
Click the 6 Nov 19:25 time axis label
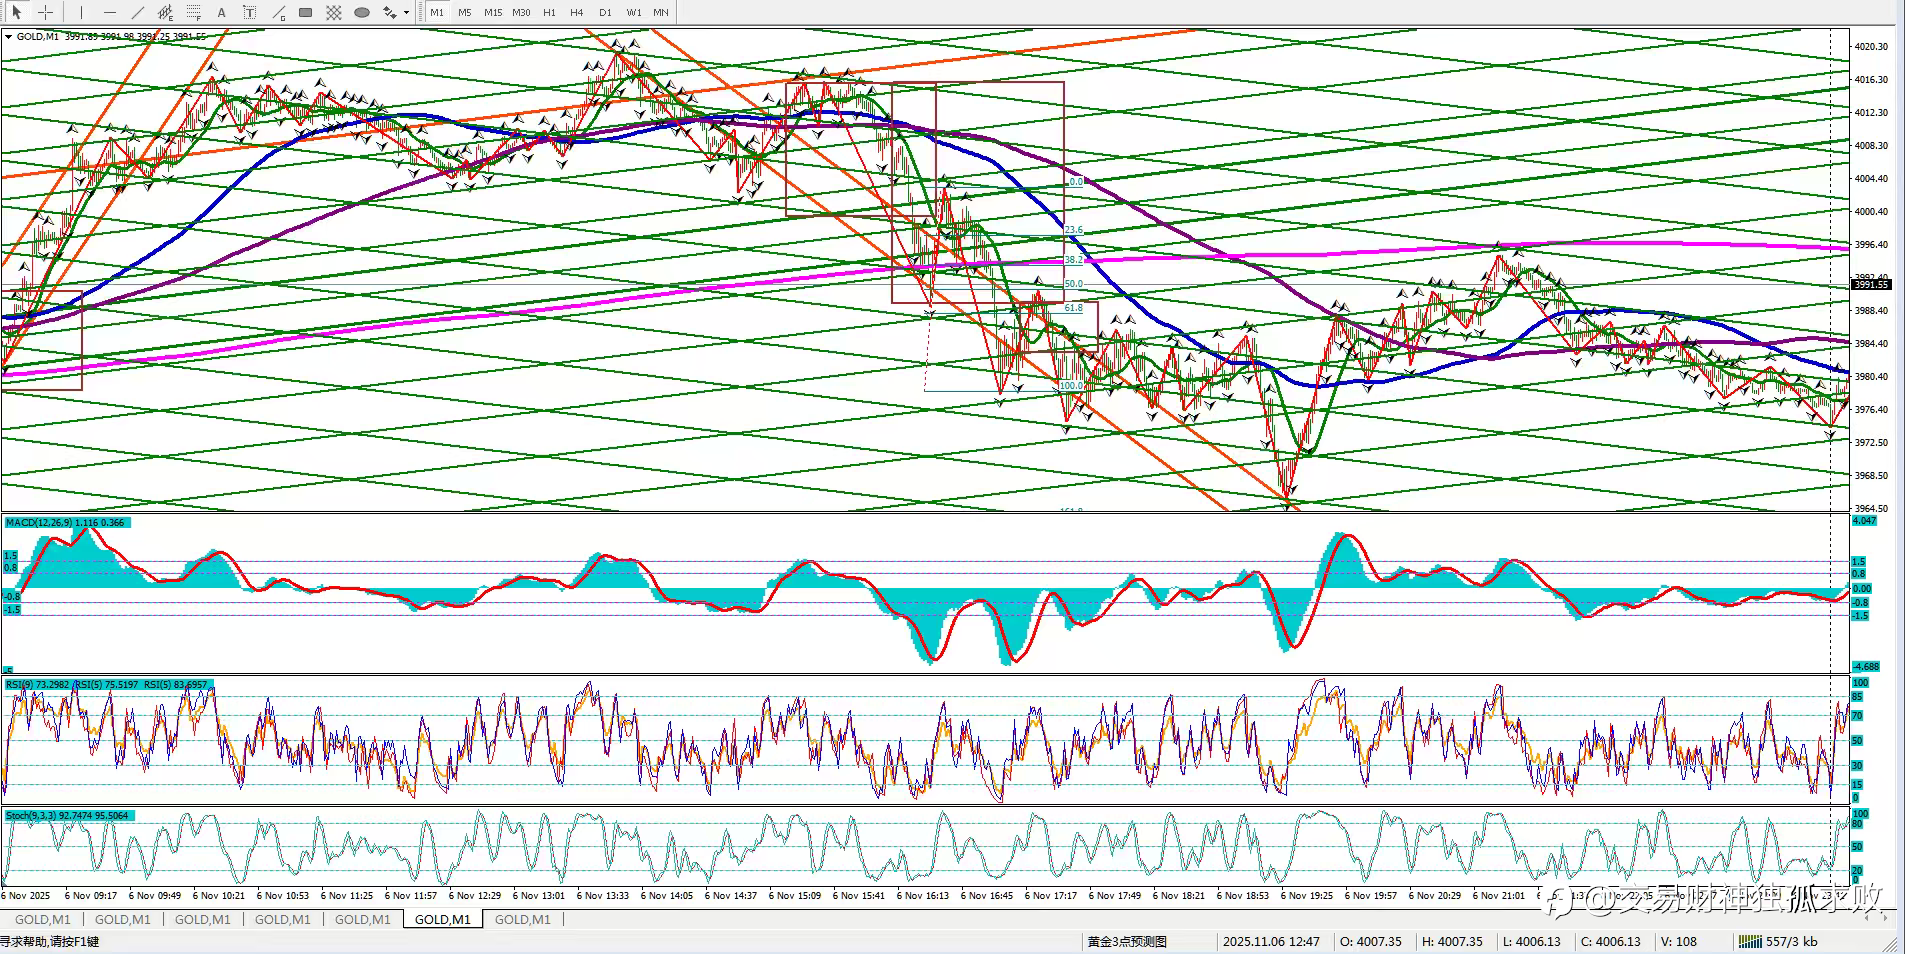coord(1308,896)
